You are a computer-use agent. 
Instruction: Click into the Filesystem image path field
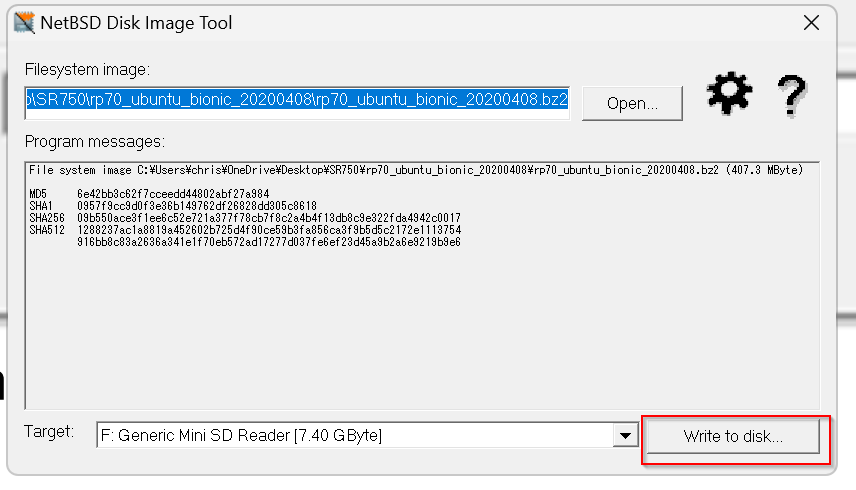tap(298, 103)
